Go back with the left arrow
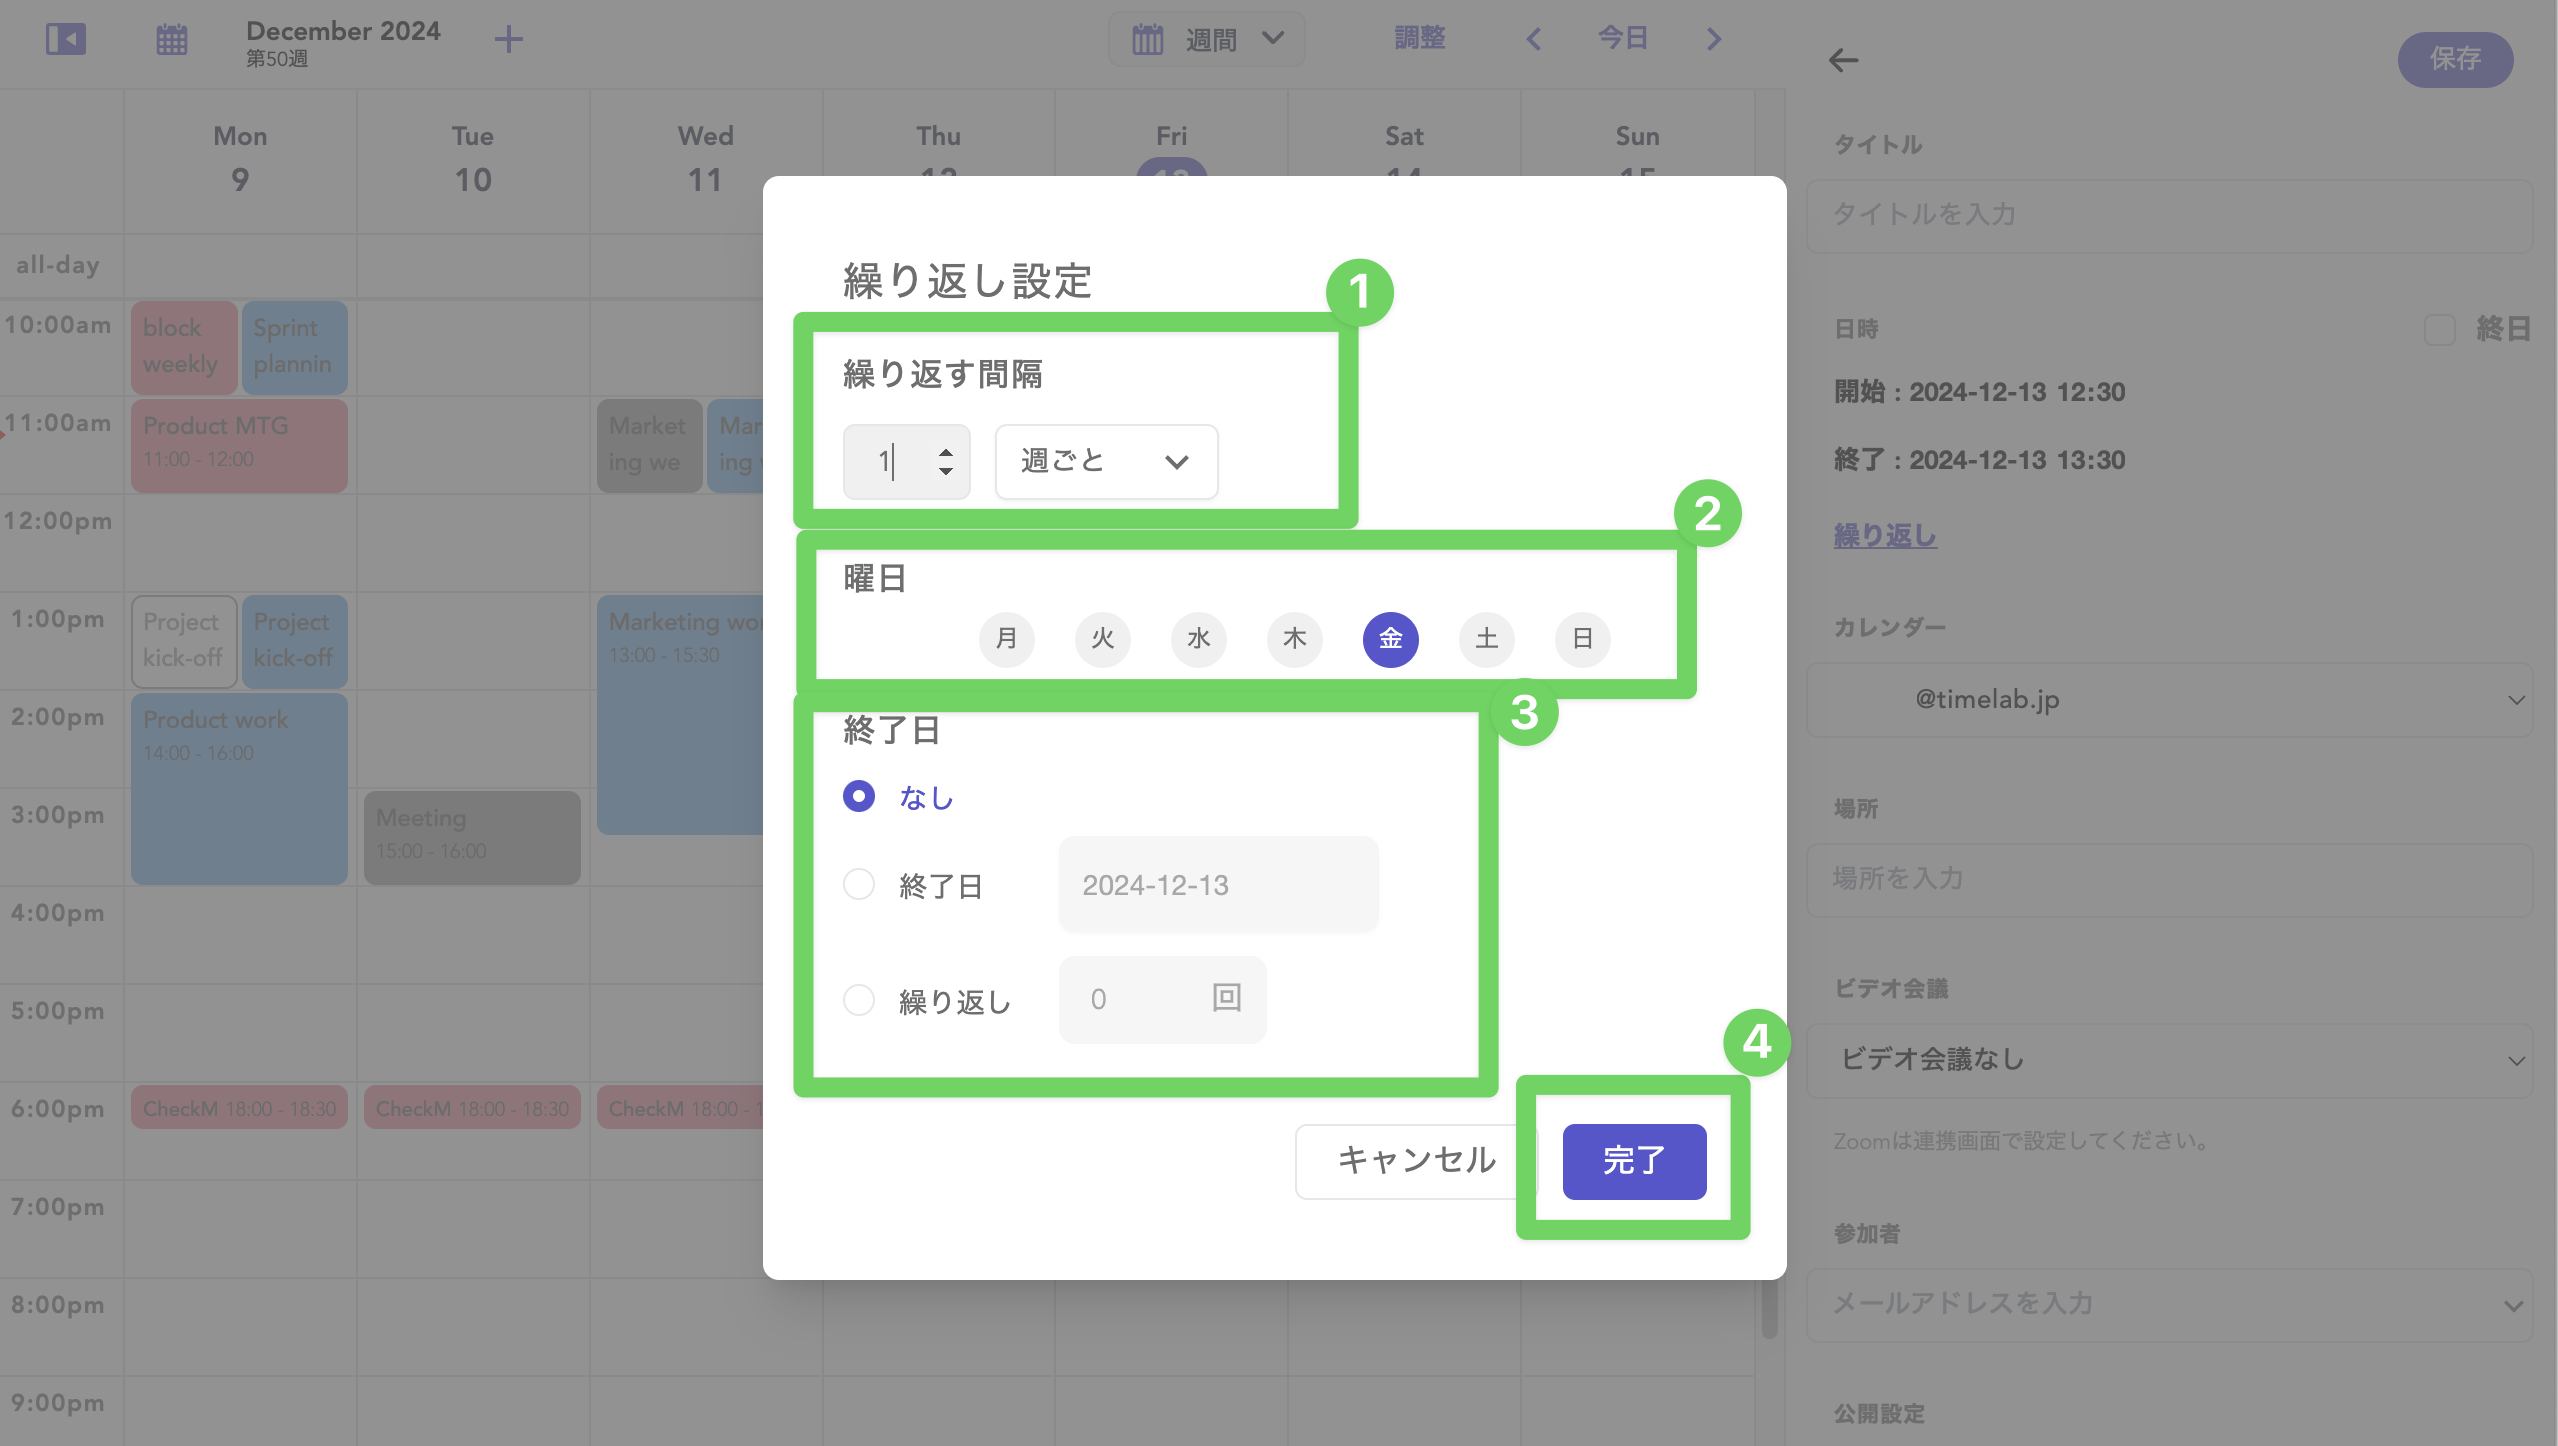The height and width of the screenshot is (1446, 2558). point(1843,60)
